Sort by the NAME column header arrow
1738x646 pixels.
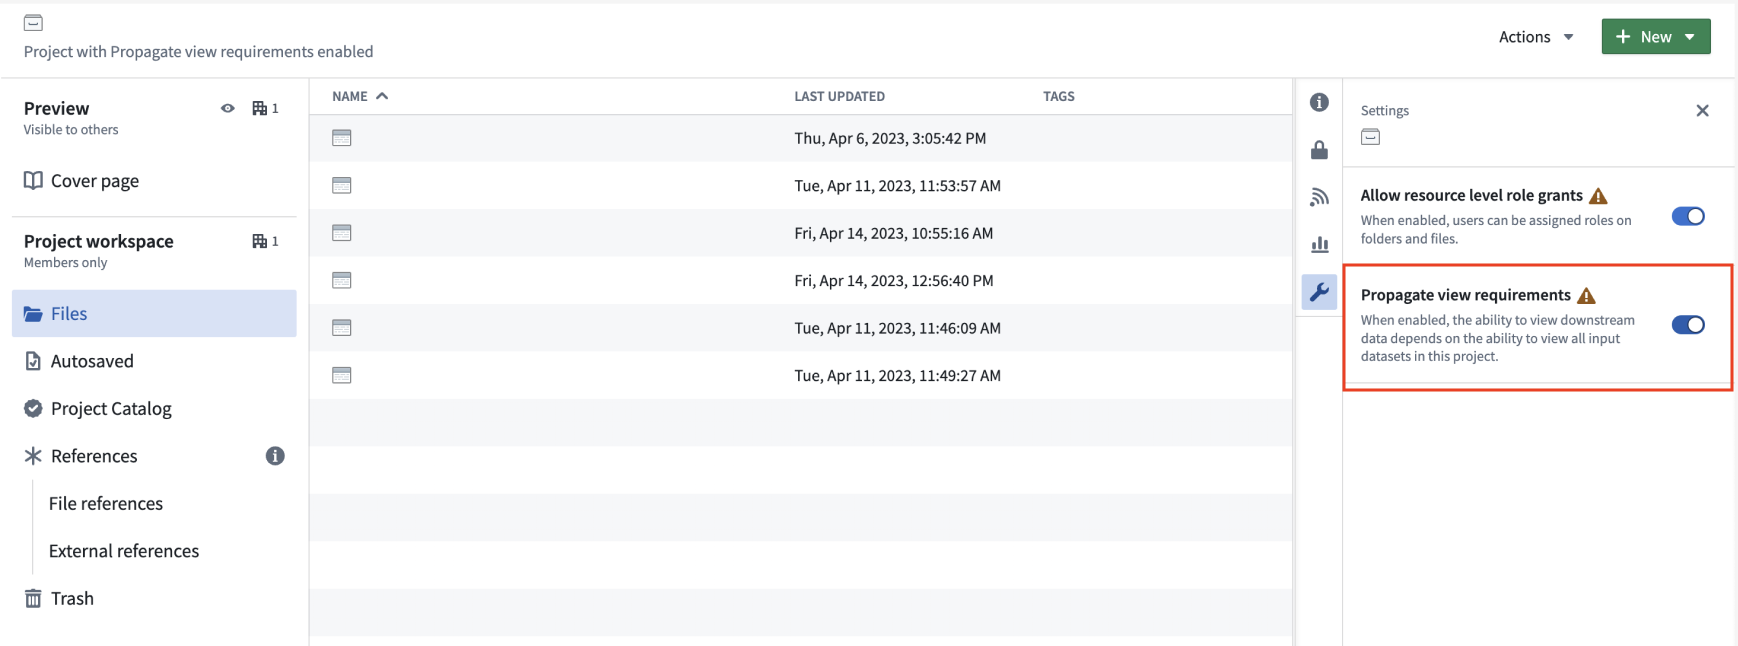tap(382, 96)
